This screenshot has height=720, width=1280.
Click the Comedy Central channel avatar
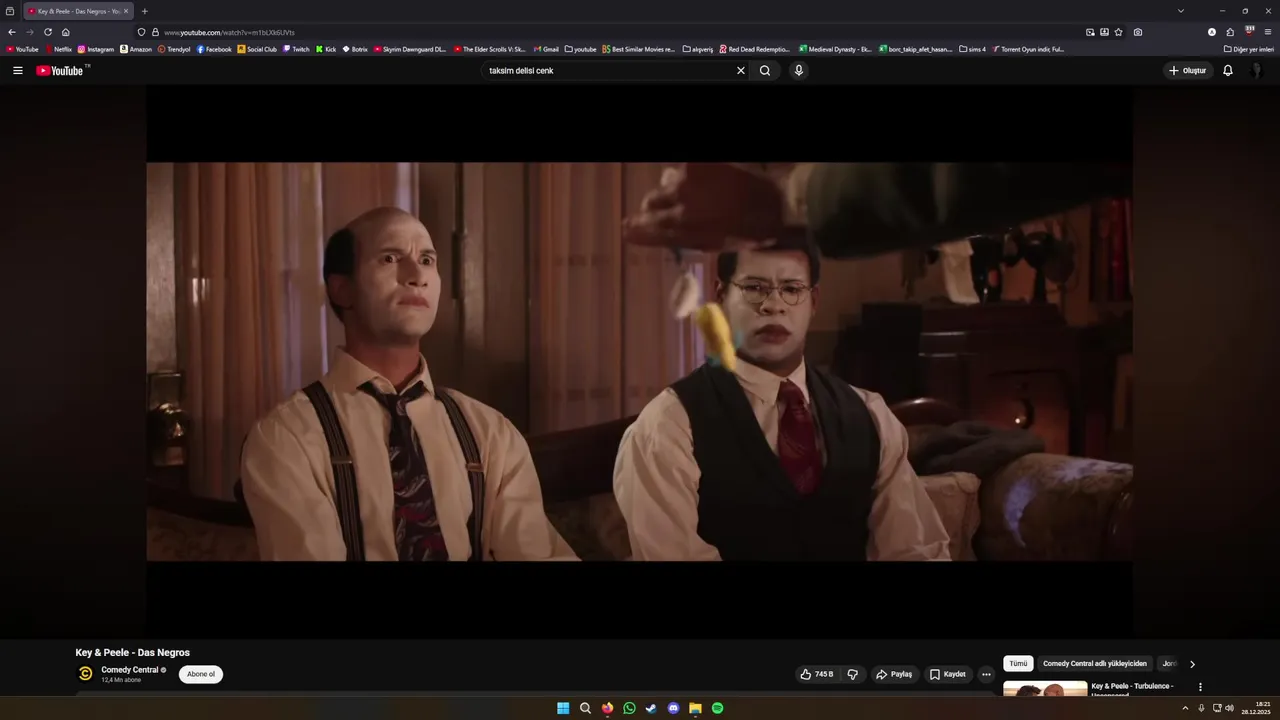[x=85, y=673]
